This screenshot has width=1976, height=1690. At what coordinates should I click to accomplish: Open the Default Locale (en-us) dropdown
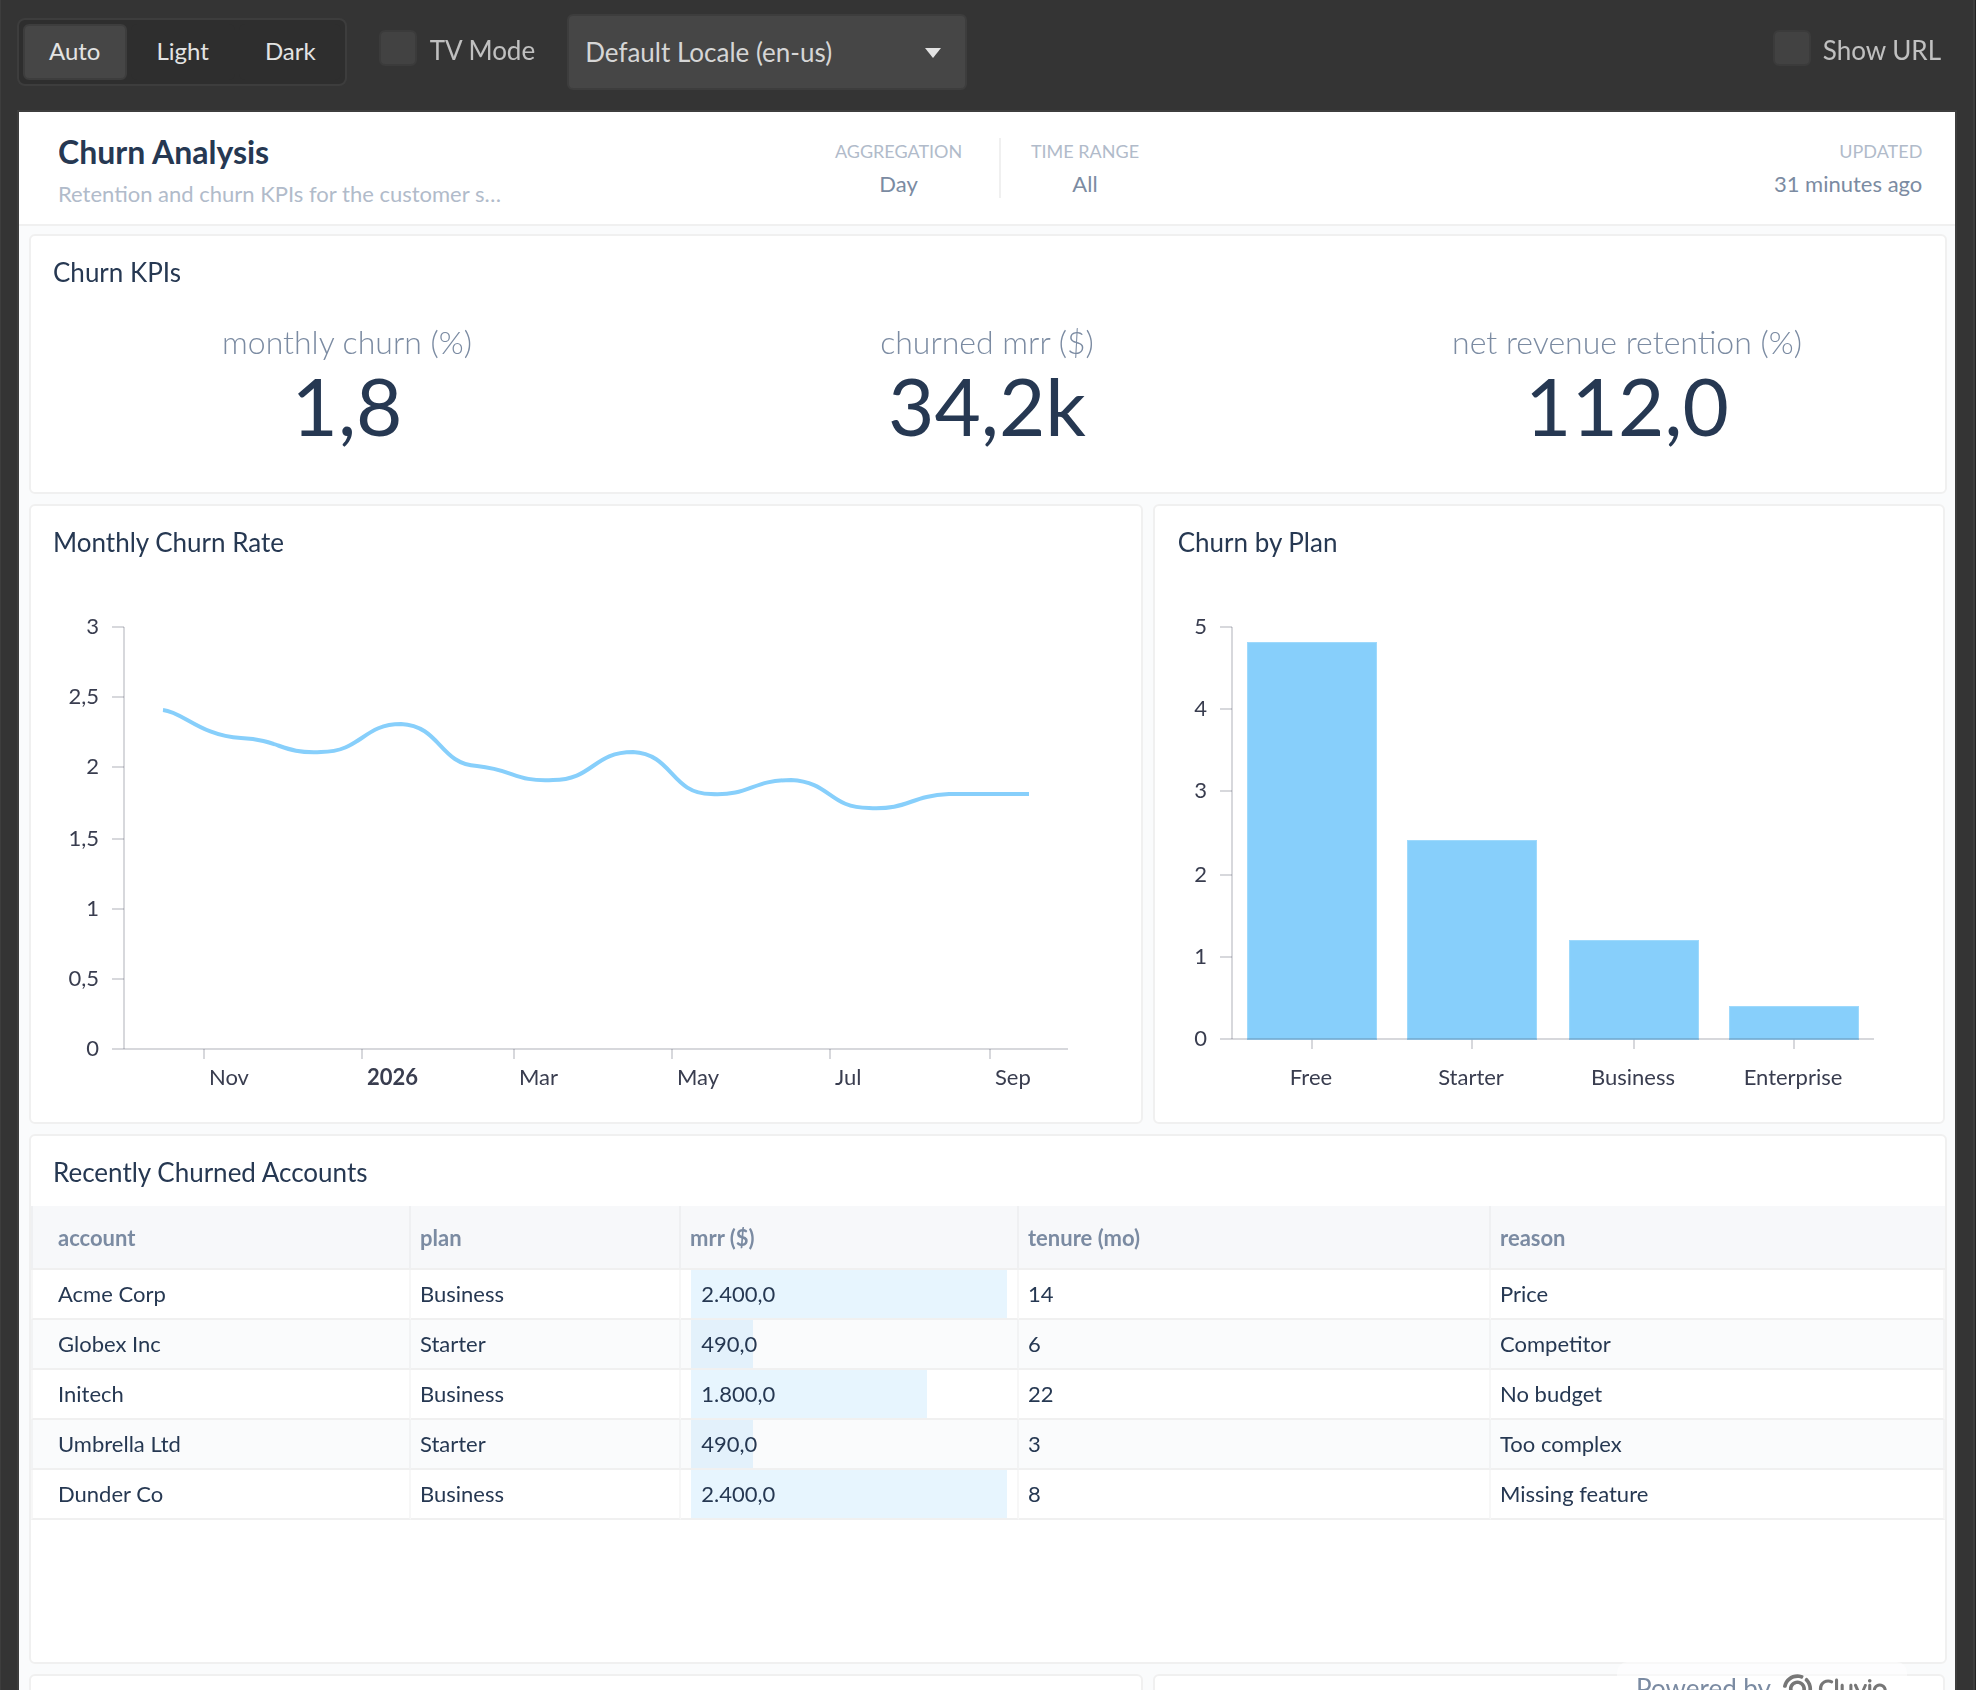click(766, 52)
